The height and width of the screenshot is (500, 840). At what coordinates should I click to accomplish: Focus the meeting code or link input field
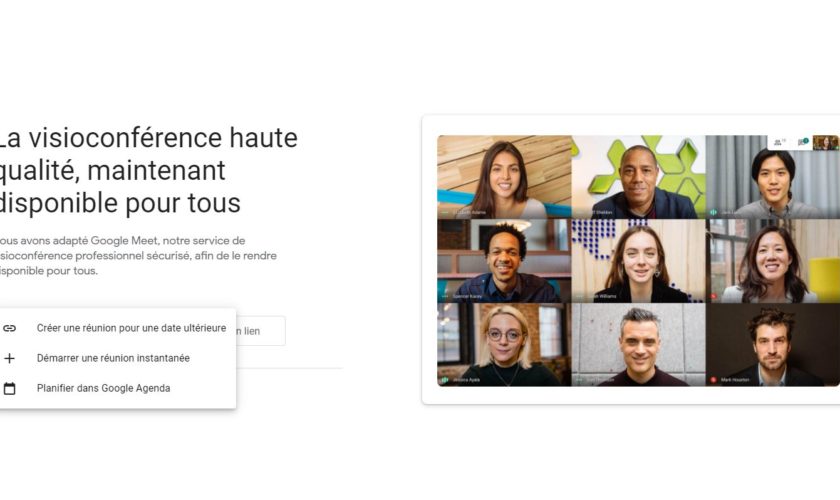(260, 331)
